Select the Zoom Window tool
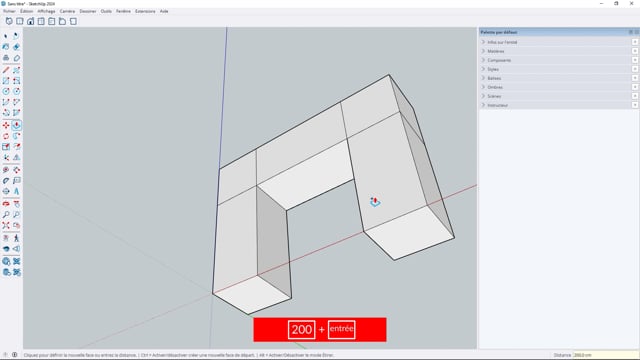 point(16,214)
